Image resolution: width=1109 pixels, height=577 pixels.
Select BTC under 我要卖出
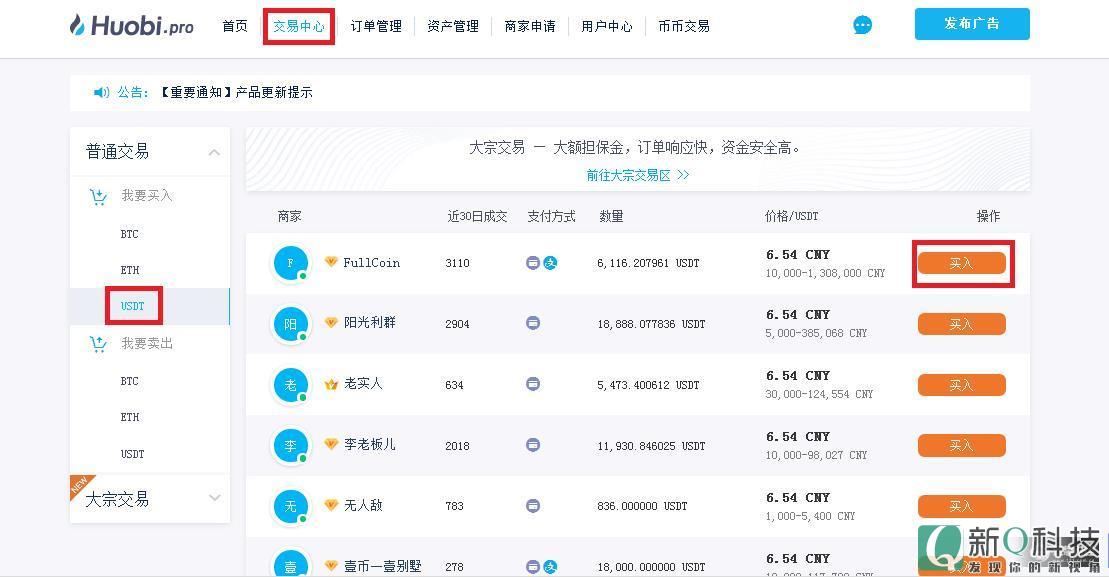click(x=129, y=381)
